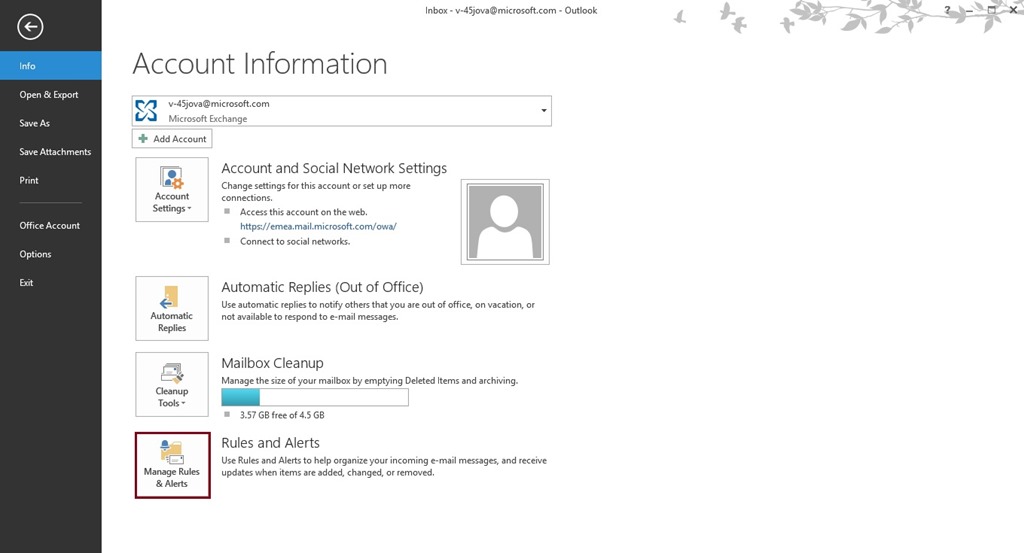The width and height of the screenshot is (1024, 553).
Task: Select Save Attachments in sidebar
Action: click(55, 152)
